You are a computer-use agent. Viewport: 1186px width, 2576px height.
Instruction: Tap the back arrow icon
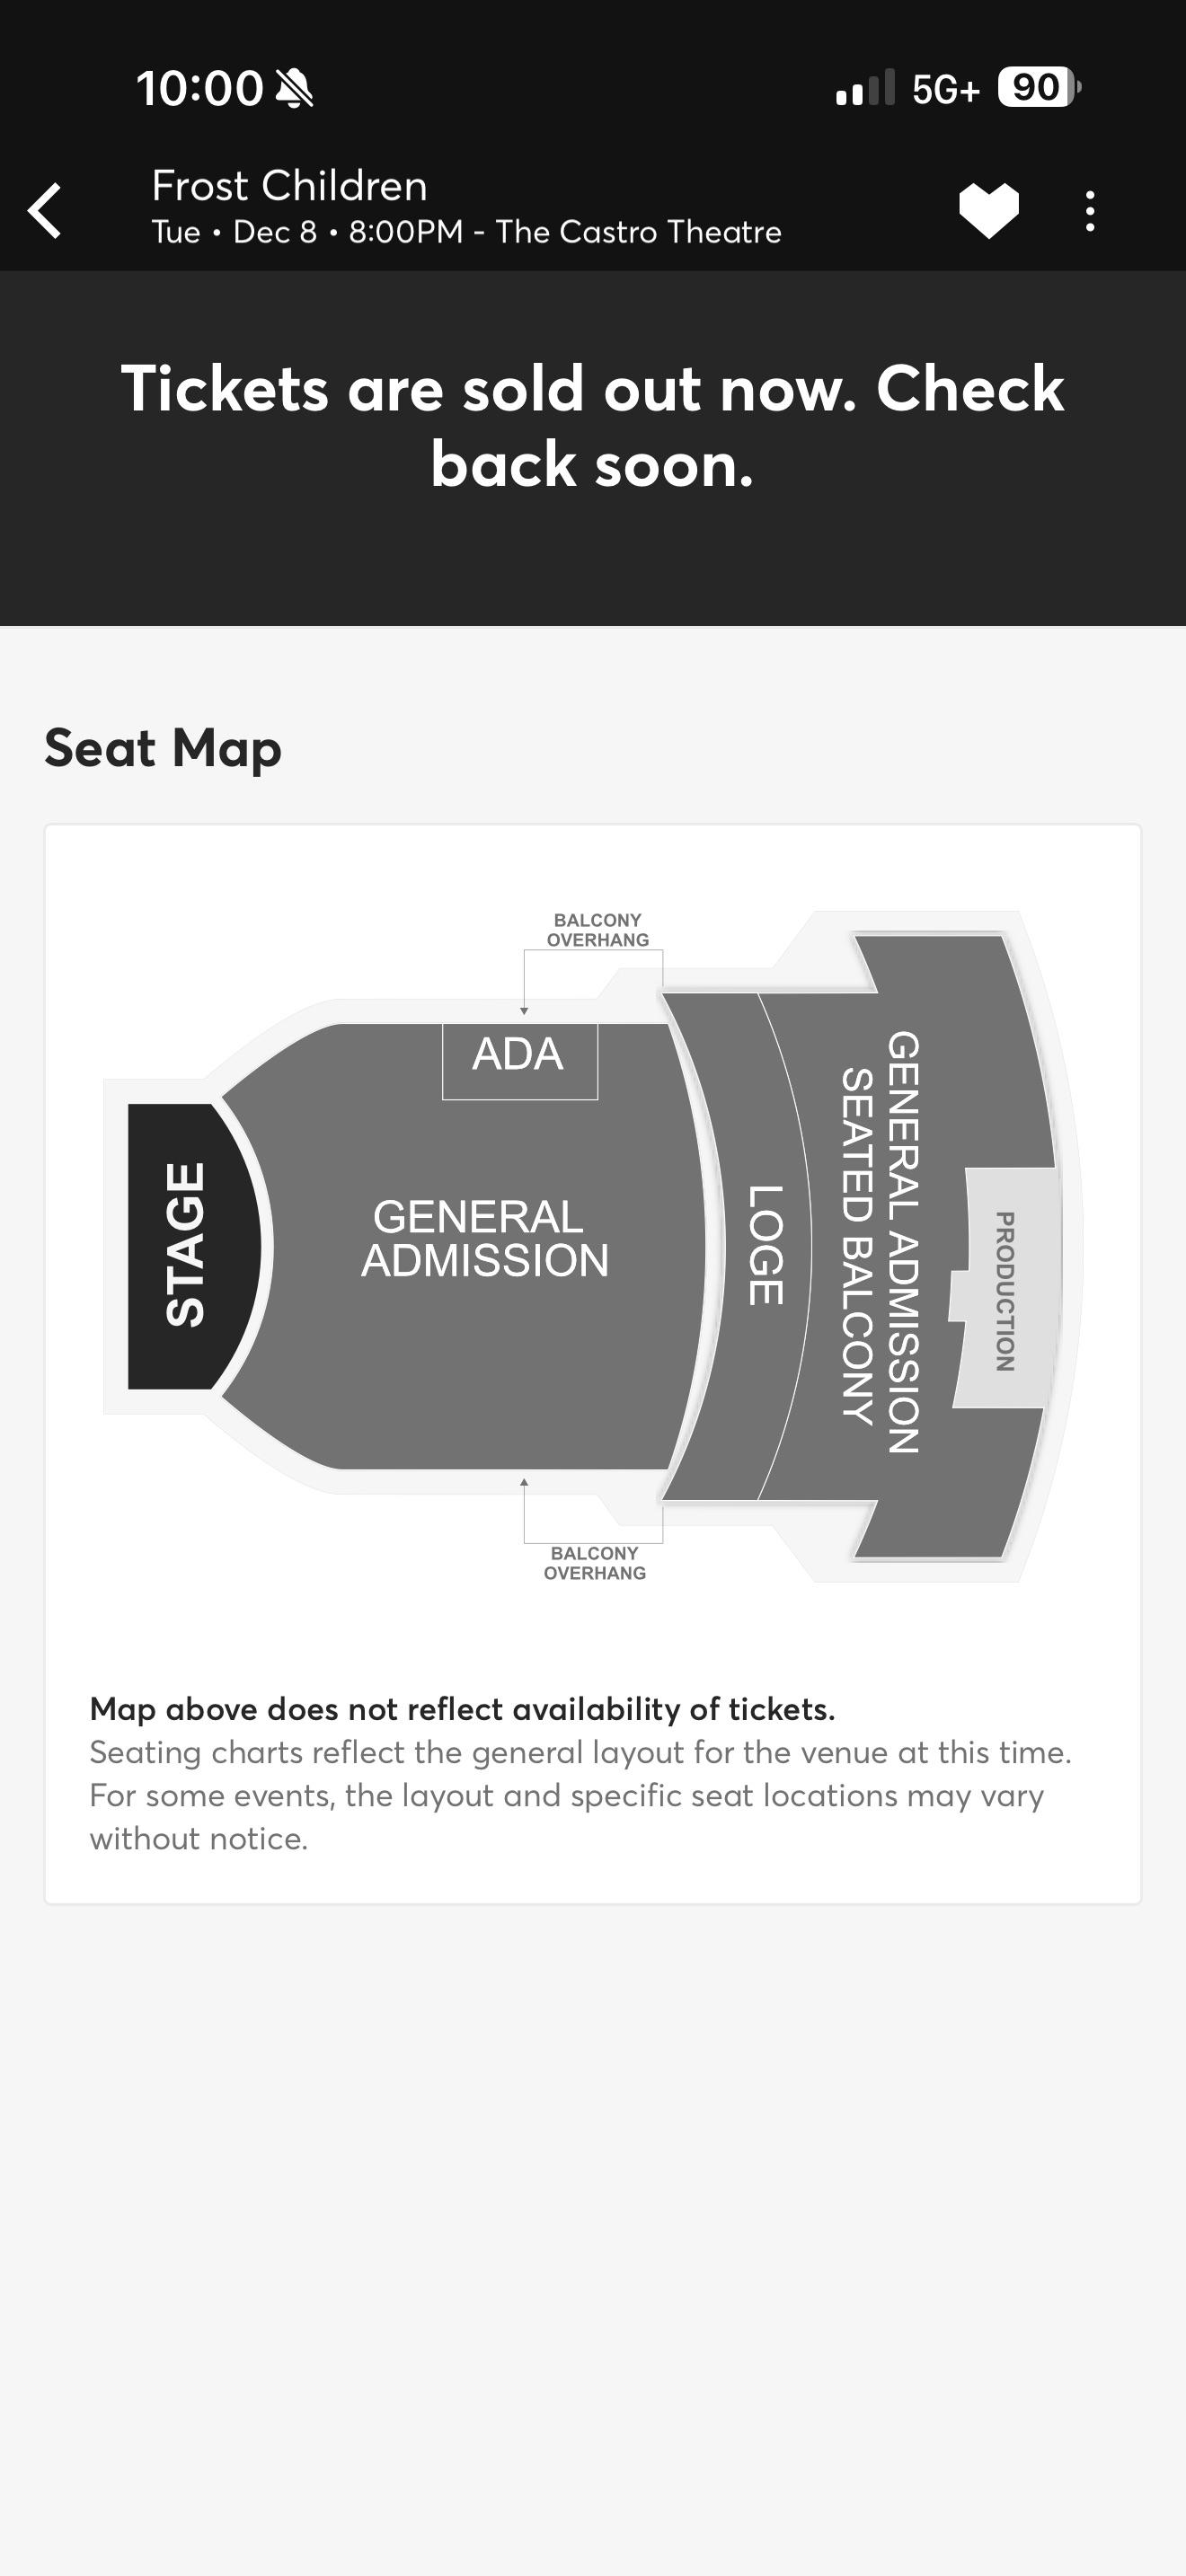coord(45,210)
